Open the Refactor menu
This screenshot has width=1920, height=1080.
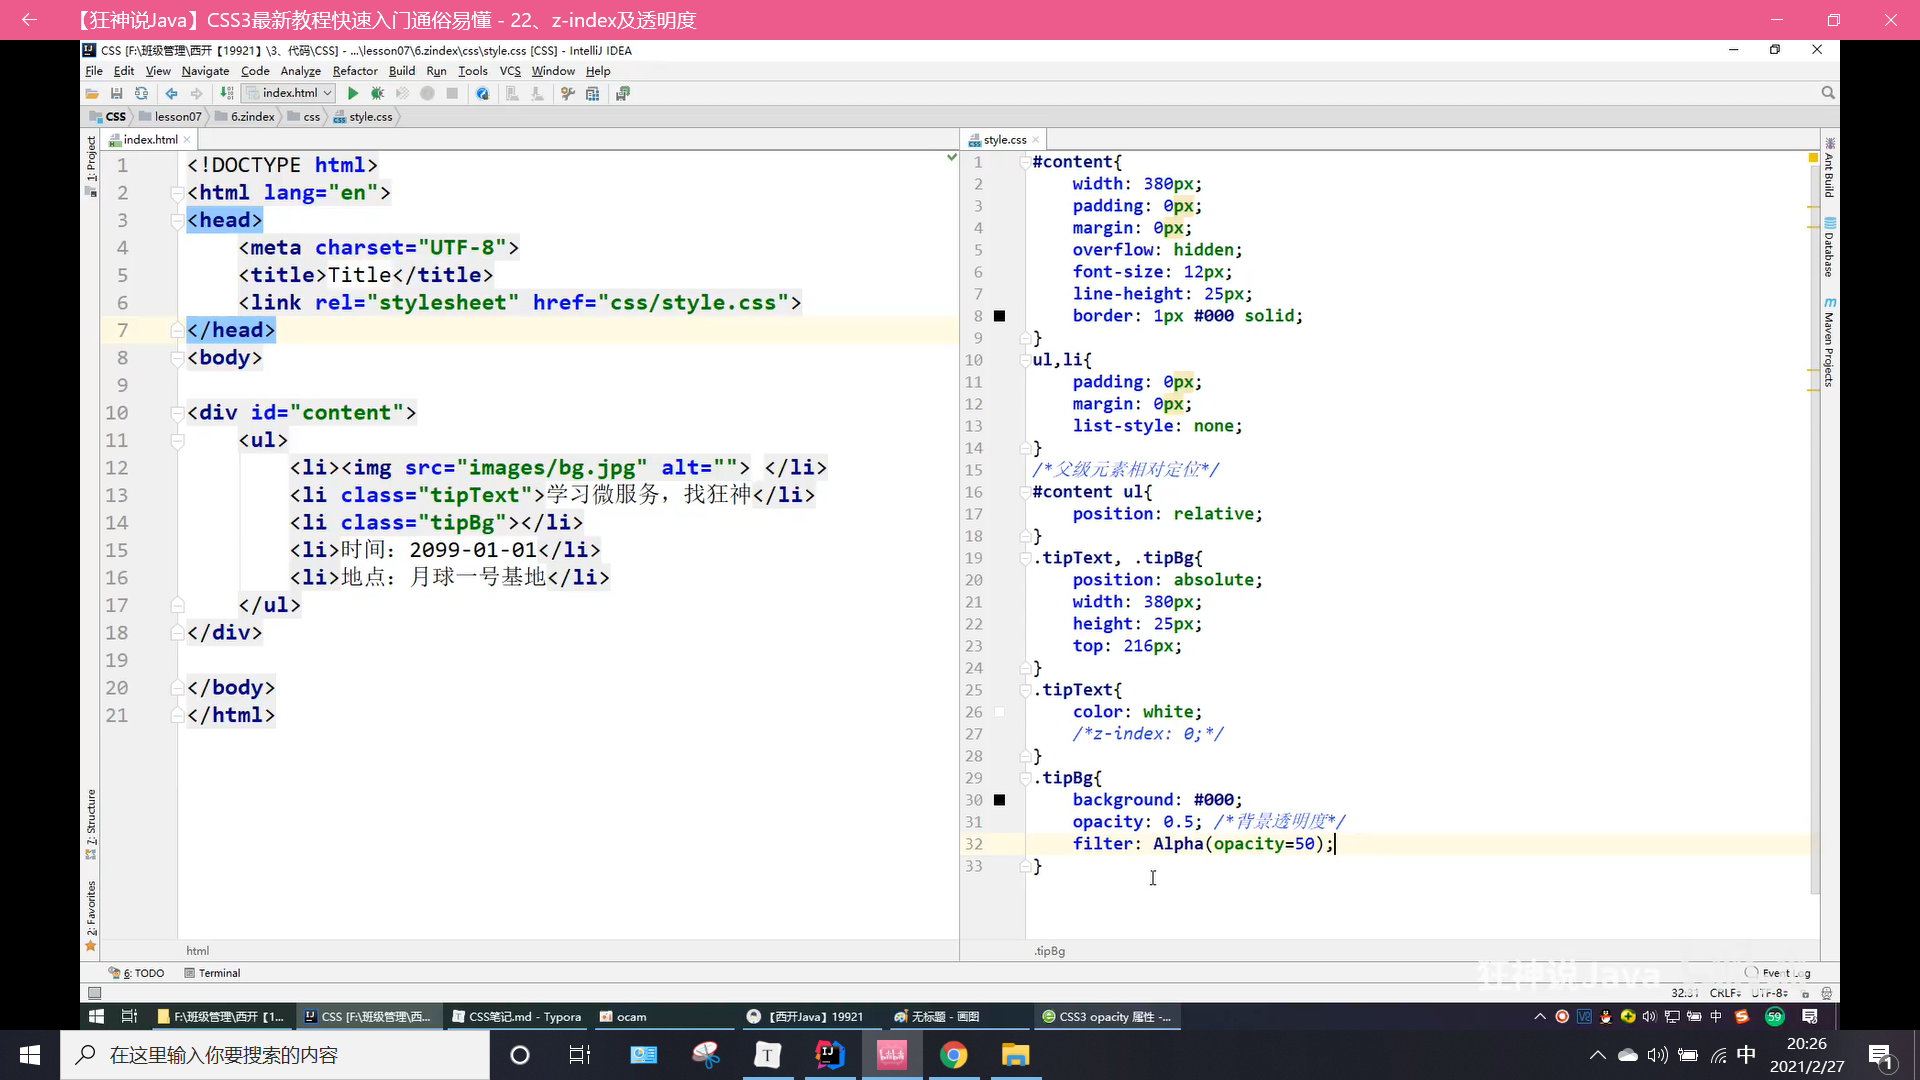354,71
